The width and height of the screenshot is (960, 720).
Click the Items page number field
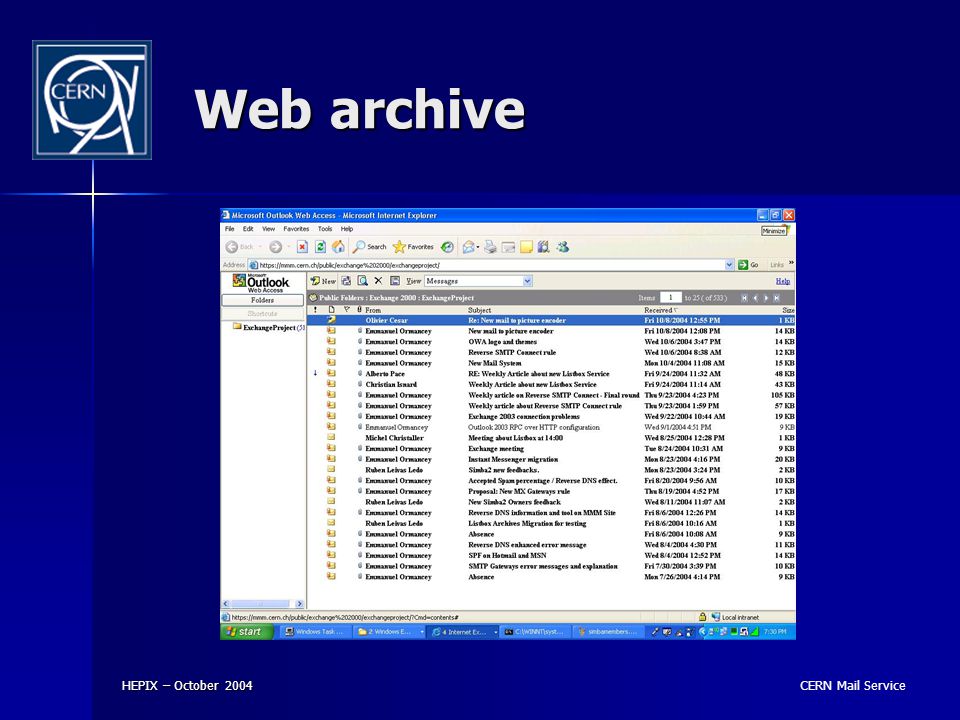(670, 298)
